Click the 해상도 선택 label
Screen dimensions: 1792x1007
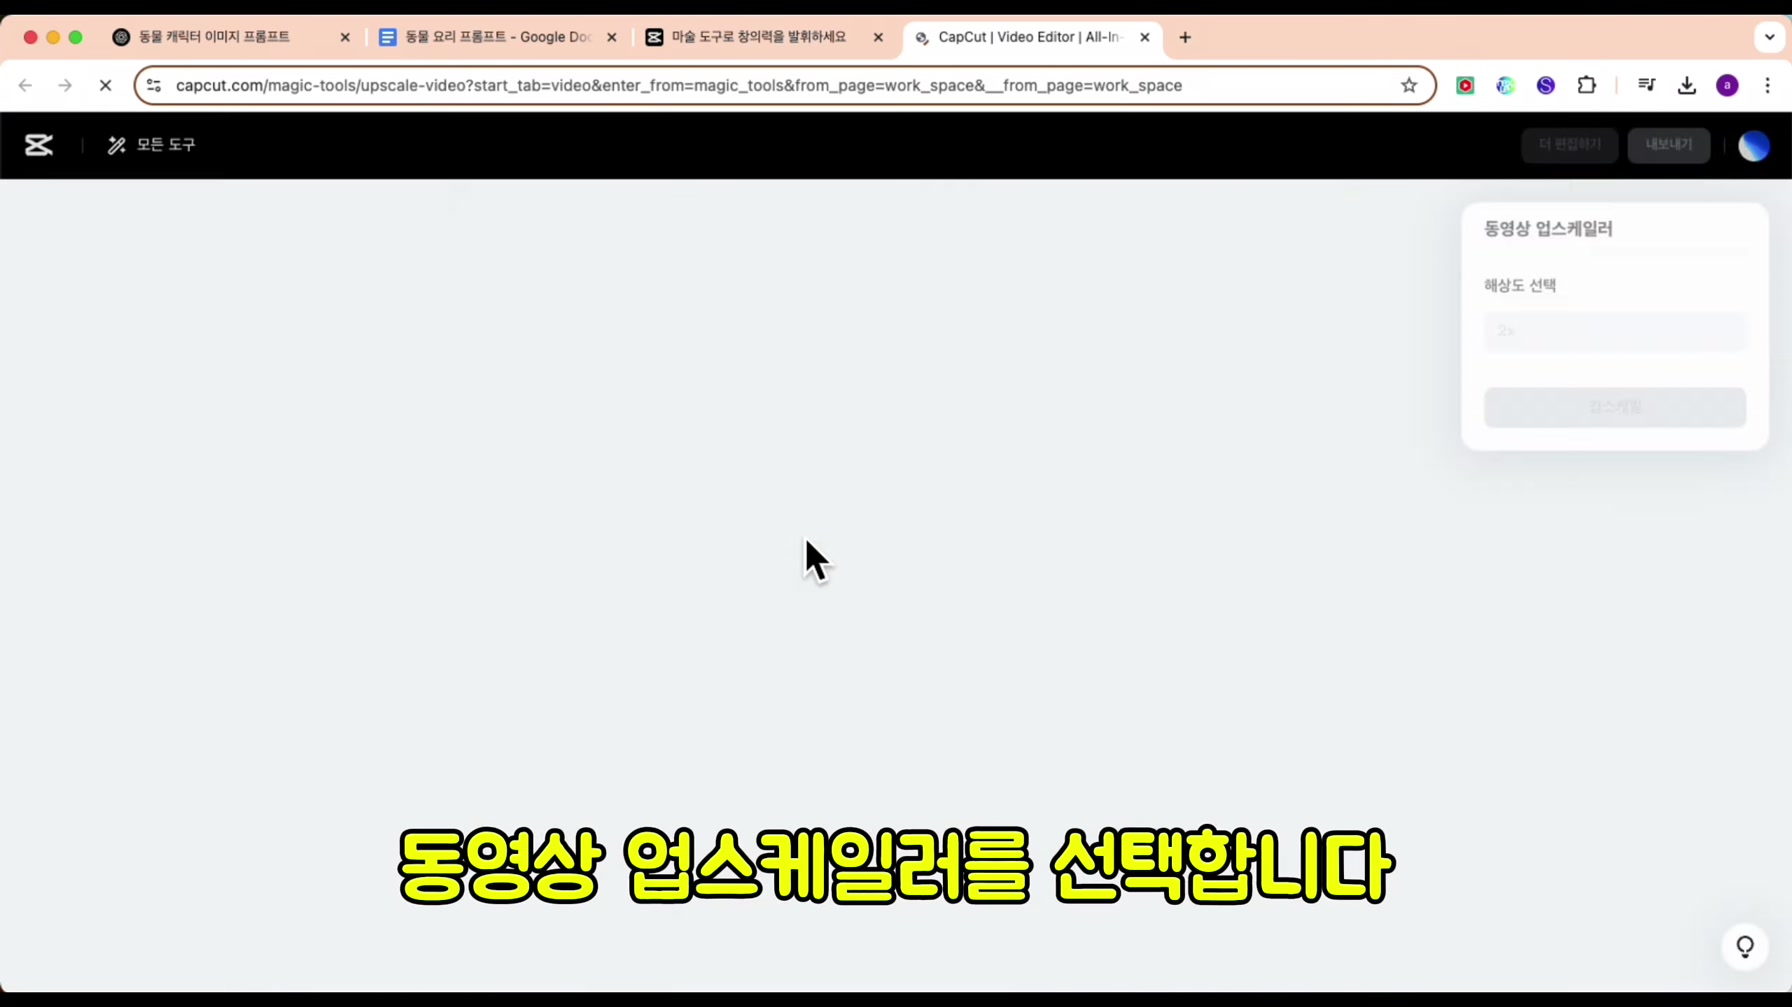click(1520, 286)
